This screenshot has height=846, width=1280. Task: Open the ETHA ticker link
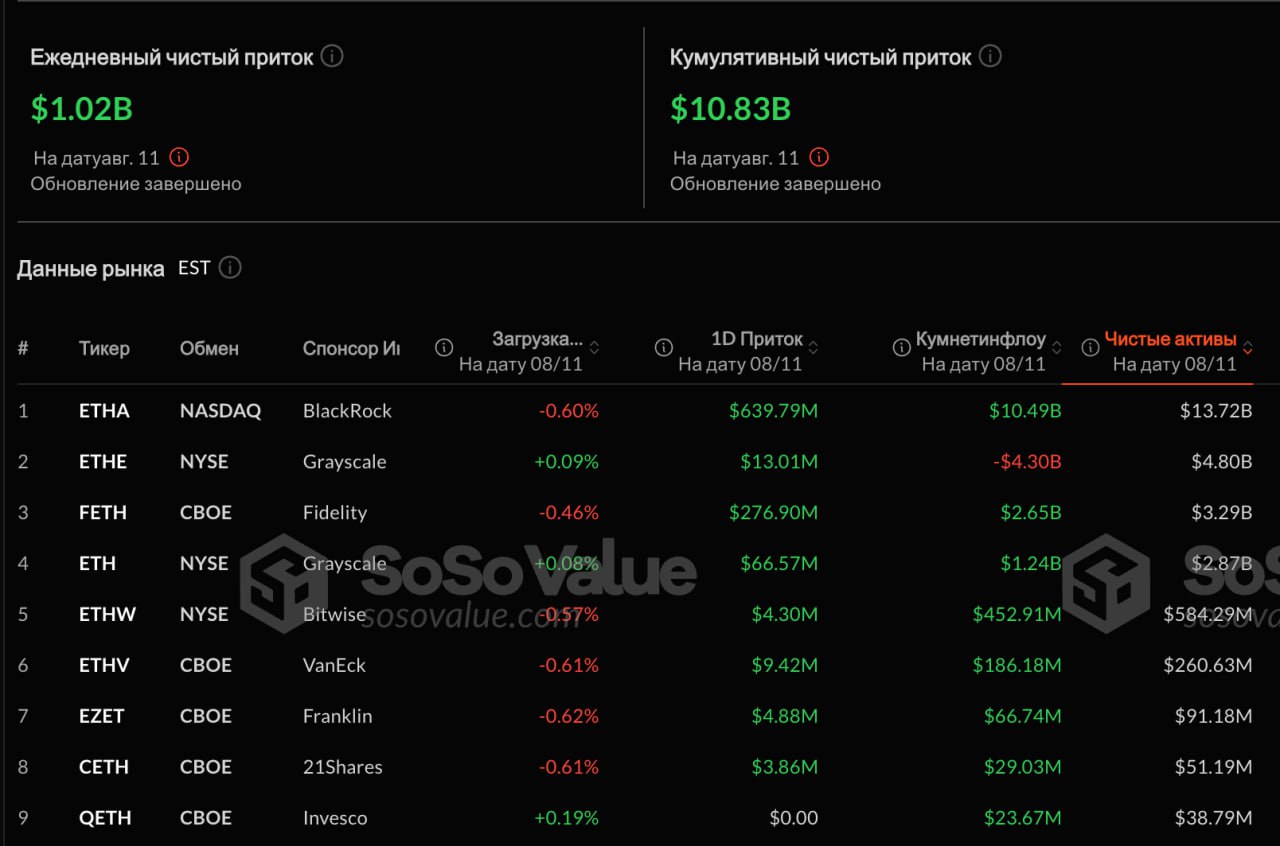[104, 411]
